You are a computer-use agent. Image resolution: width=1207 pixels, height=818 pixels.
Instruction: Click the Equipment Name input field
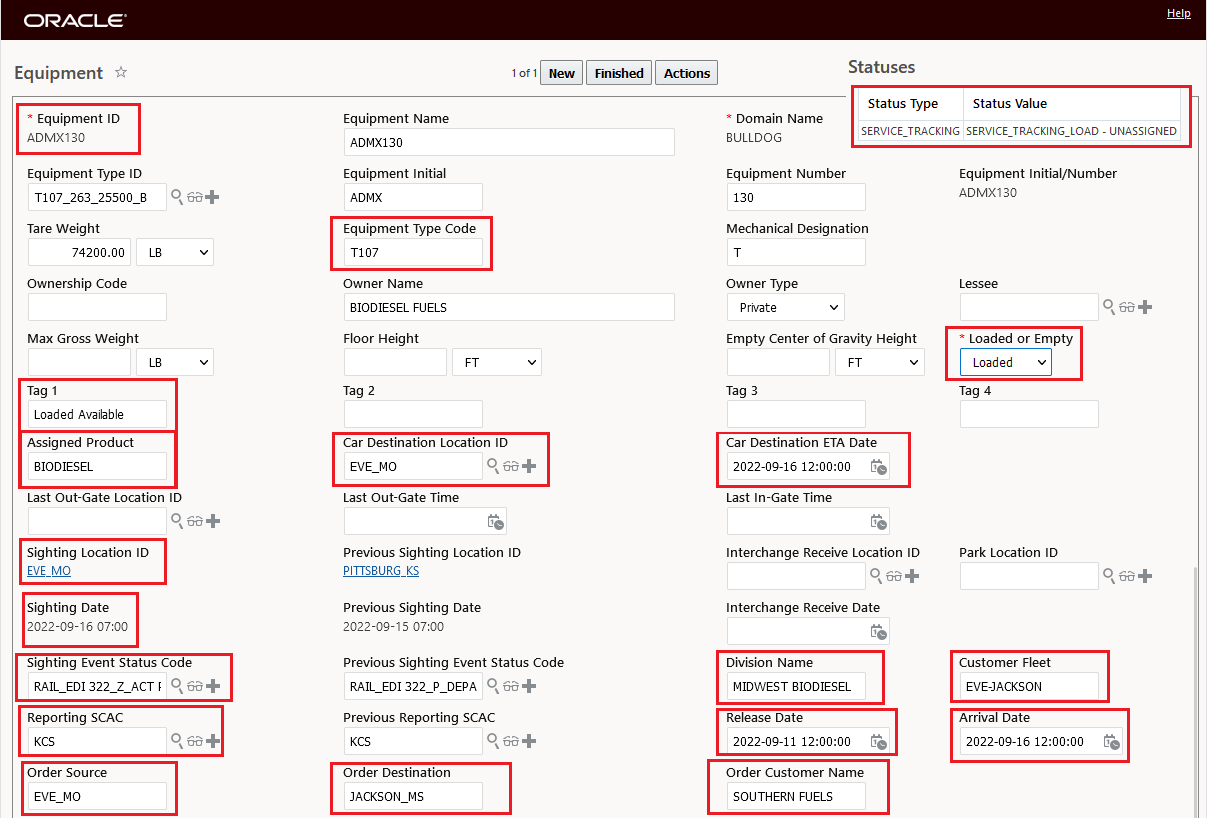[509, 142]
